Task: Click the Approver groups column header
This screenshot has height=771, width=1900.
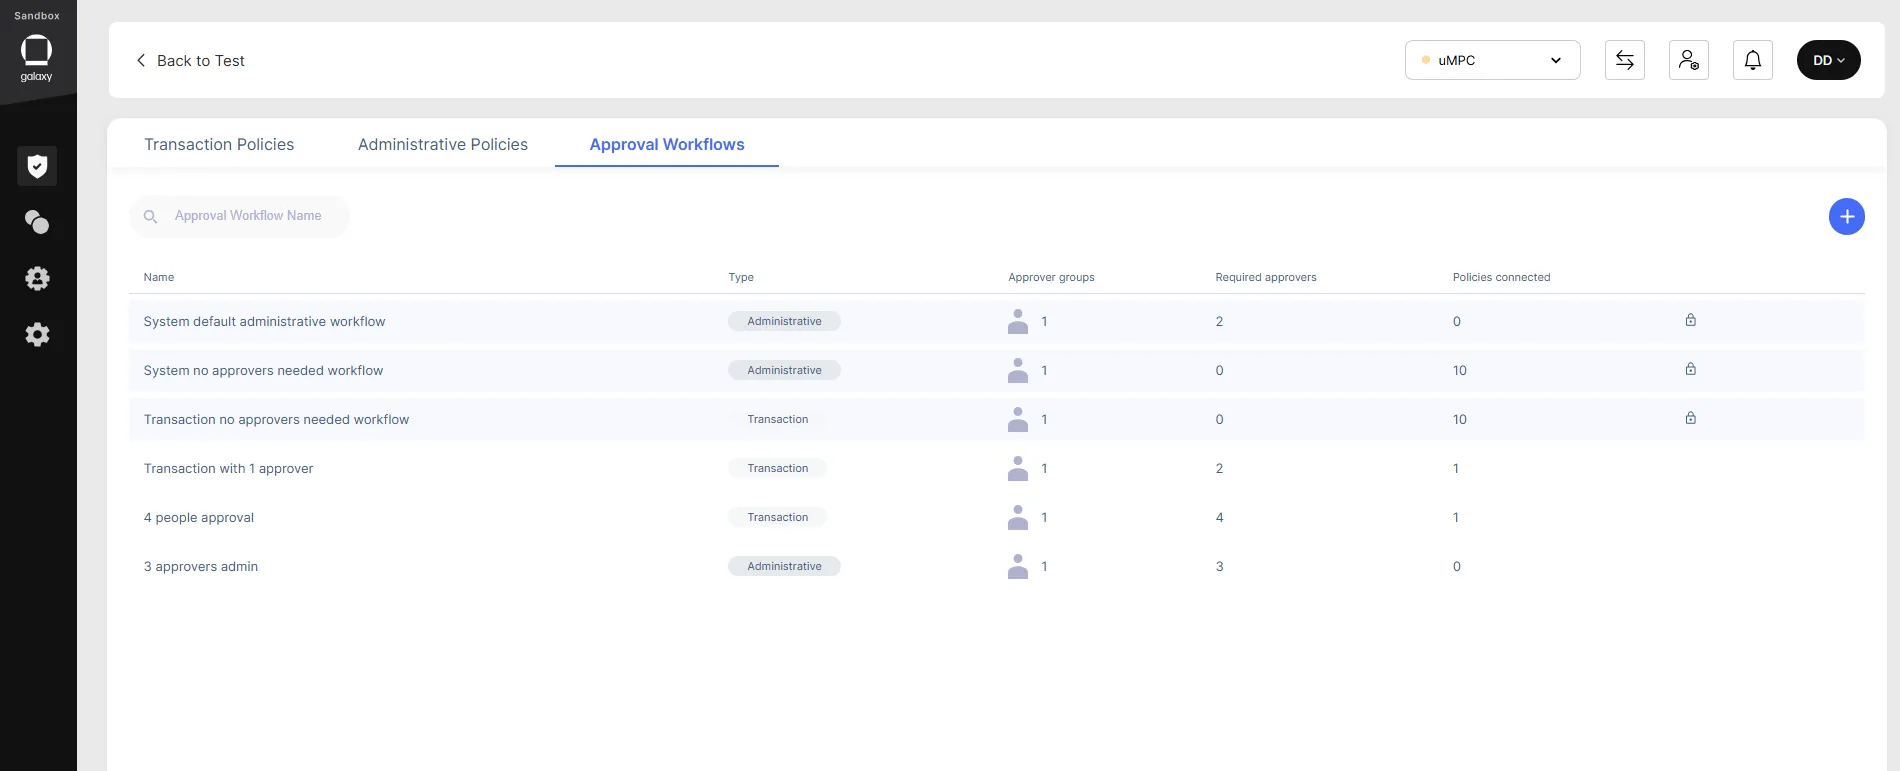Action: click(1051, 277)
